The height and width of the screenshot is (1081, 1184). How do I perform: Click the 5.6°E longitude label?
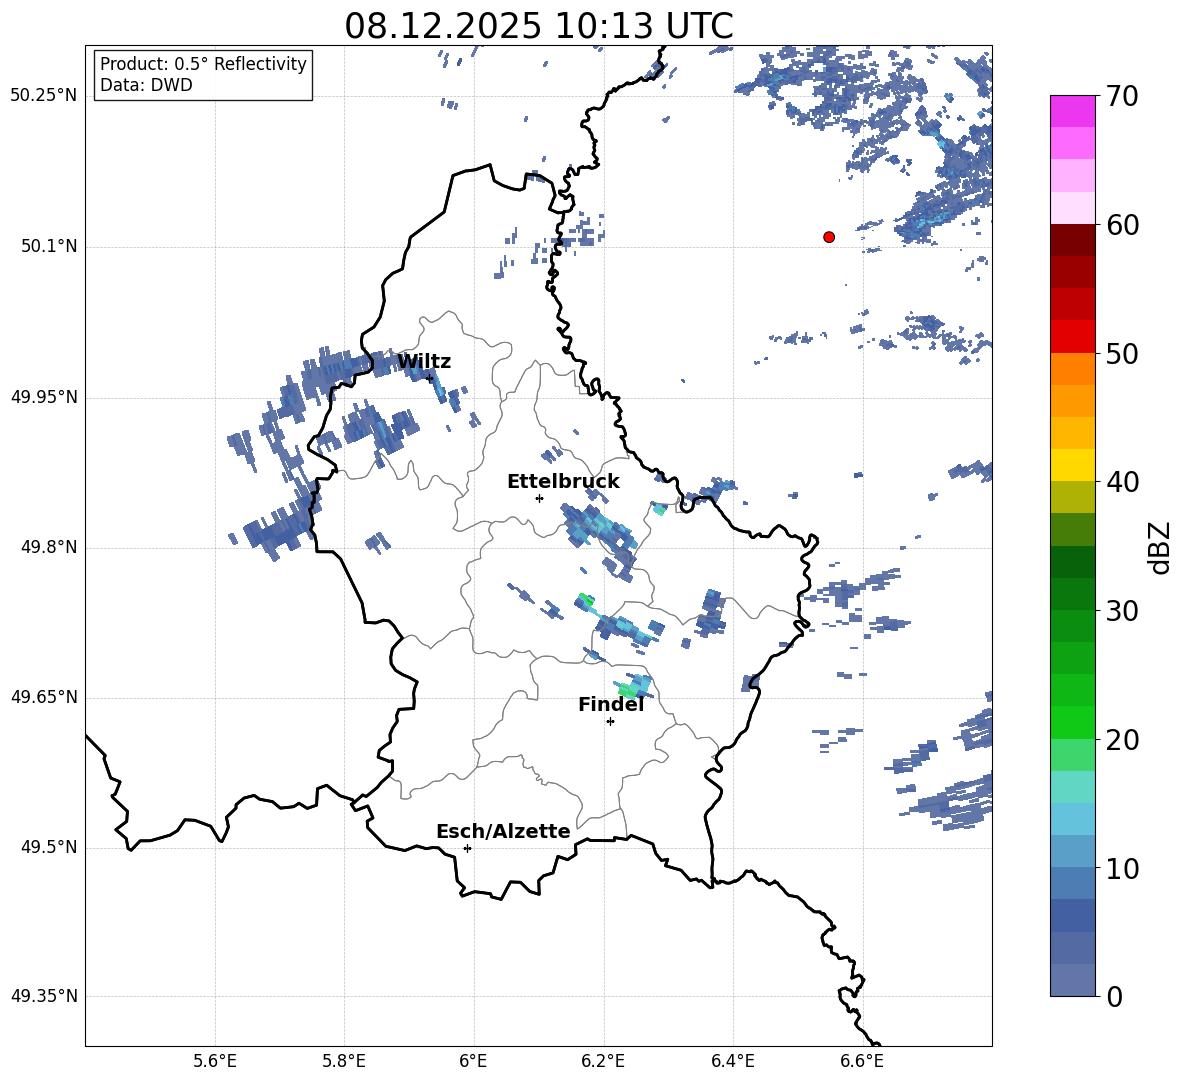pyautogui.click(x=215, y=1061)
